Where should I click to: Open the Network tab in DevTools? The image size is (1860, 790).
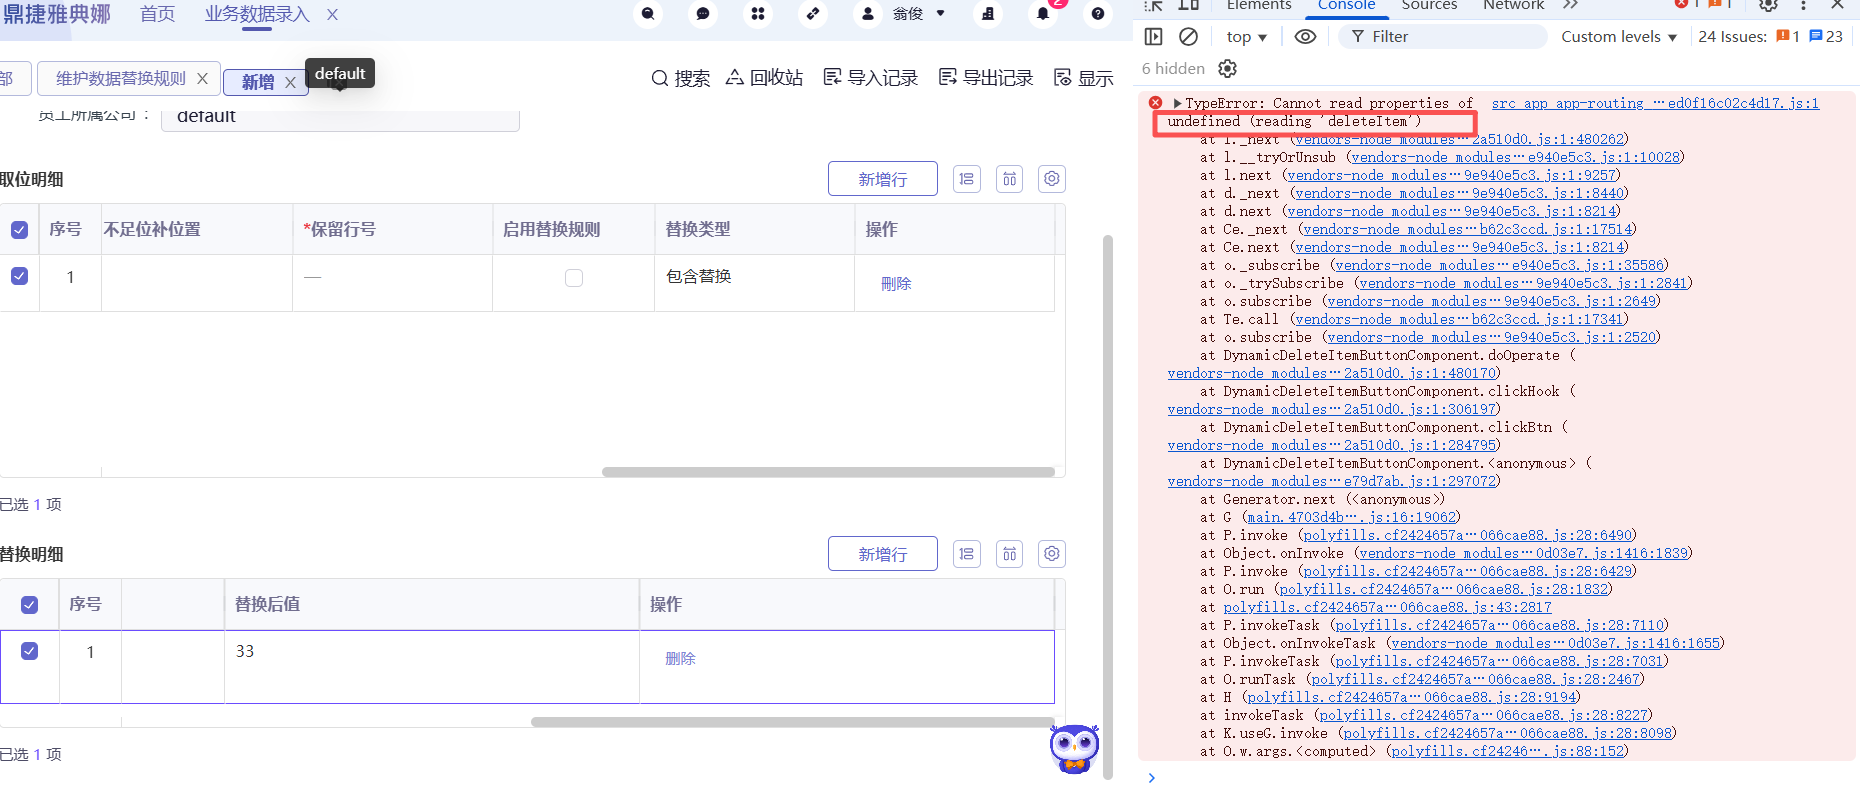pos(1513,6)
